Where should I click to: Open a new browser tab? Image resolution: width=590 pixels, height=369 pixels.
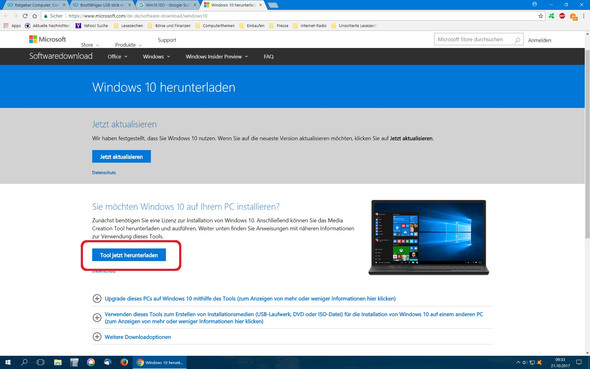(x=273, y=5)
